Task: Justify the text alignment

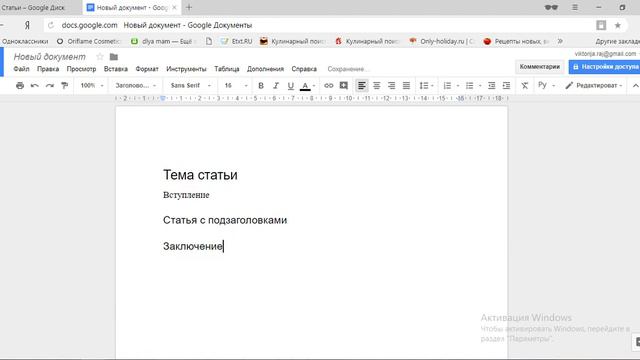Action: [406, 86]
